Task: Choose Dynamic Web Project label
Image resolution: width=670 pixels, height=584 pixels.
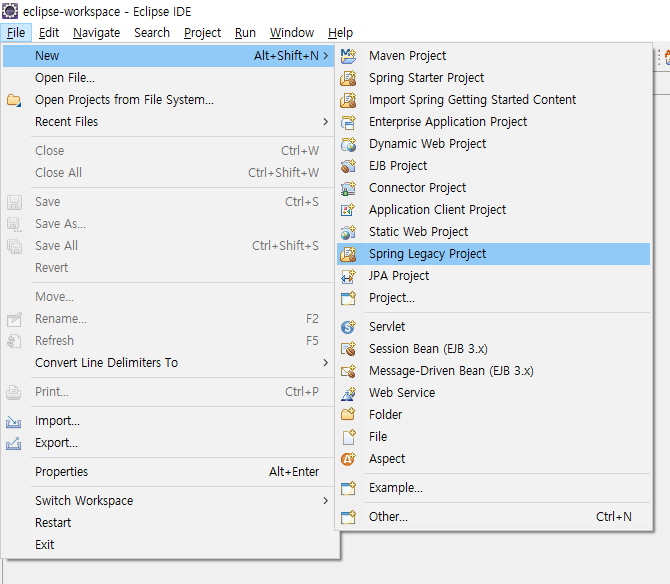Action: (427, 144)
